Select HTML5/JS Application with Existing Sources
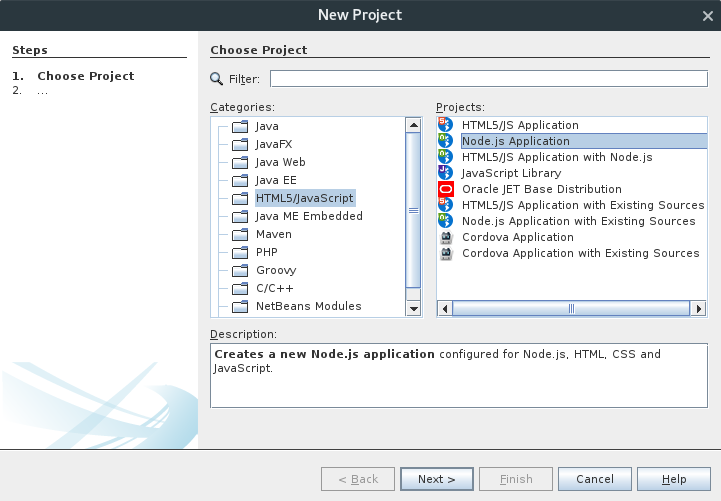The height and width of the screenshot is (501, 721). click(x=583, y=205)
